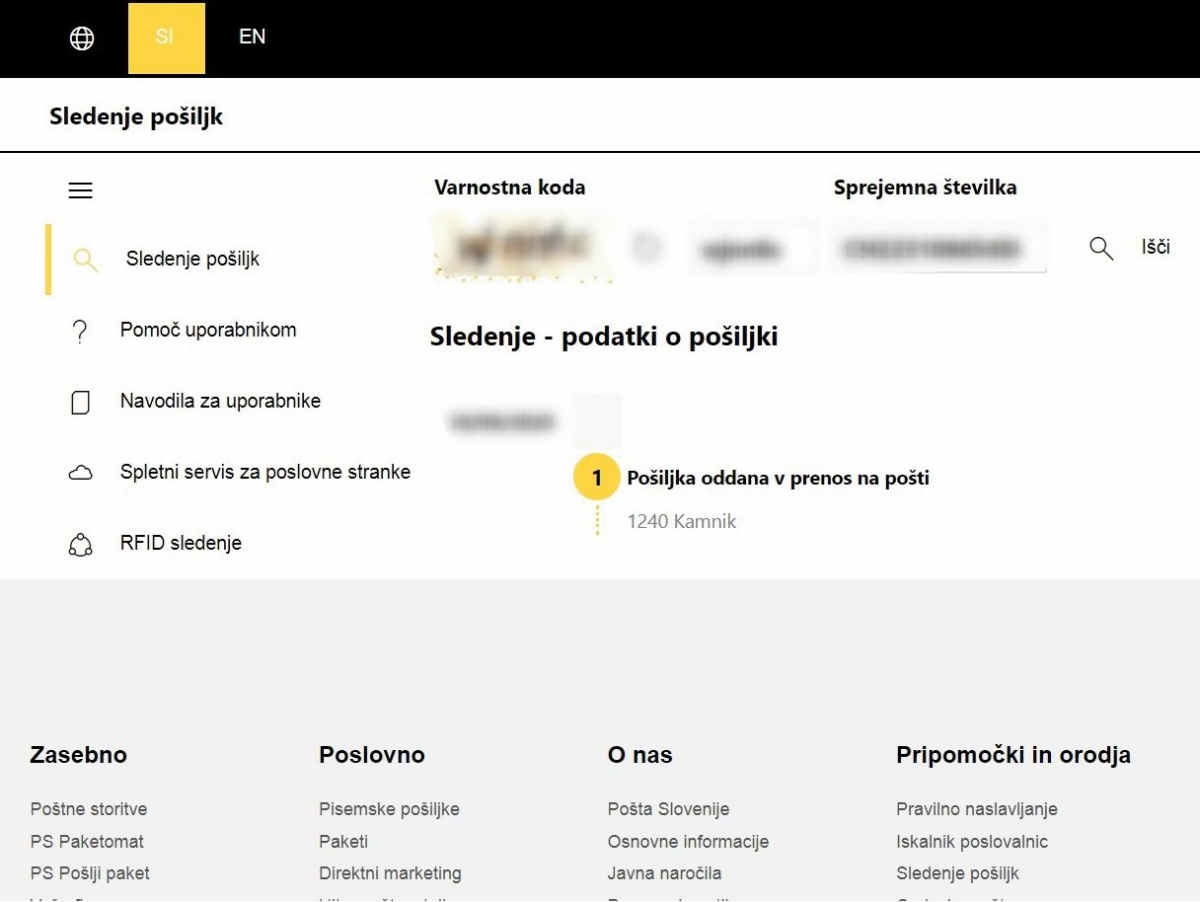Click the RFID sledenje icon
1200x902 pixels.
pyautogui.click(x=80, y=545)
